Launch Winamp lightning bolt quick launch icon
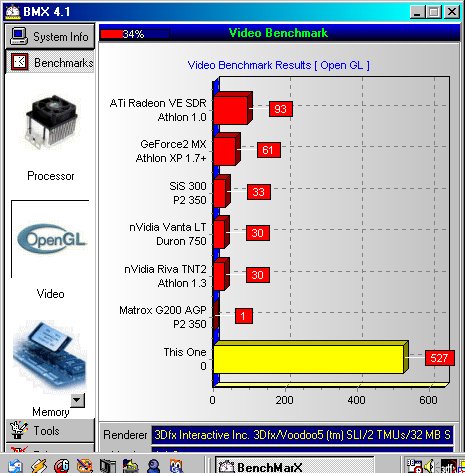This screenshot has height=473, width=465. (x=39, y=465)
